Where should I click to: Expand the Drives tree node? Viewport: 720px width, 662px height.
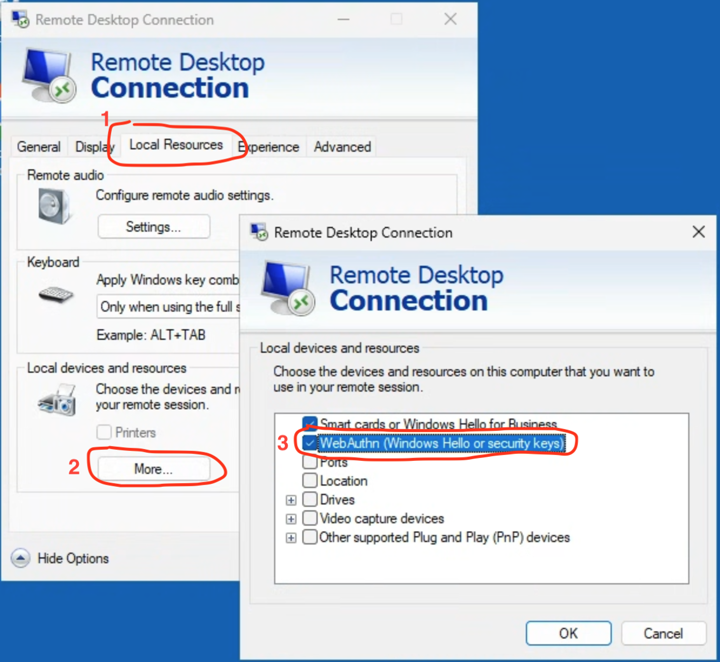pos(291,499)
